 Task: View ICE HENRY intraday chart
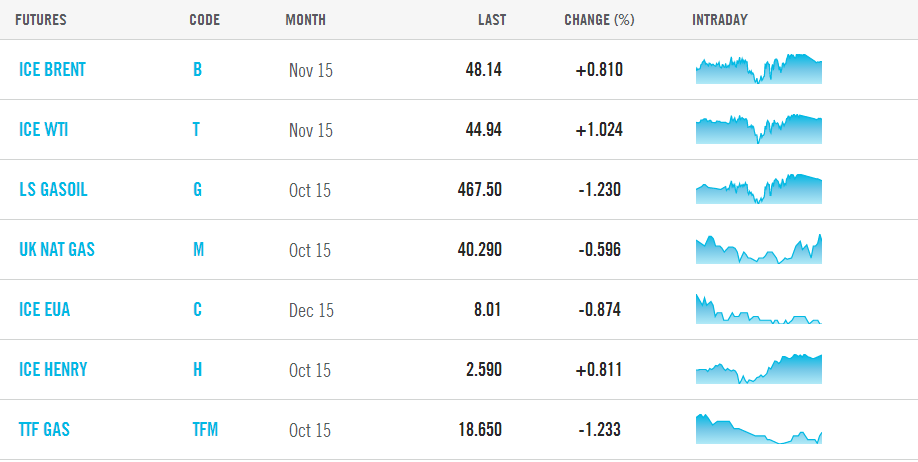[758, 369]
